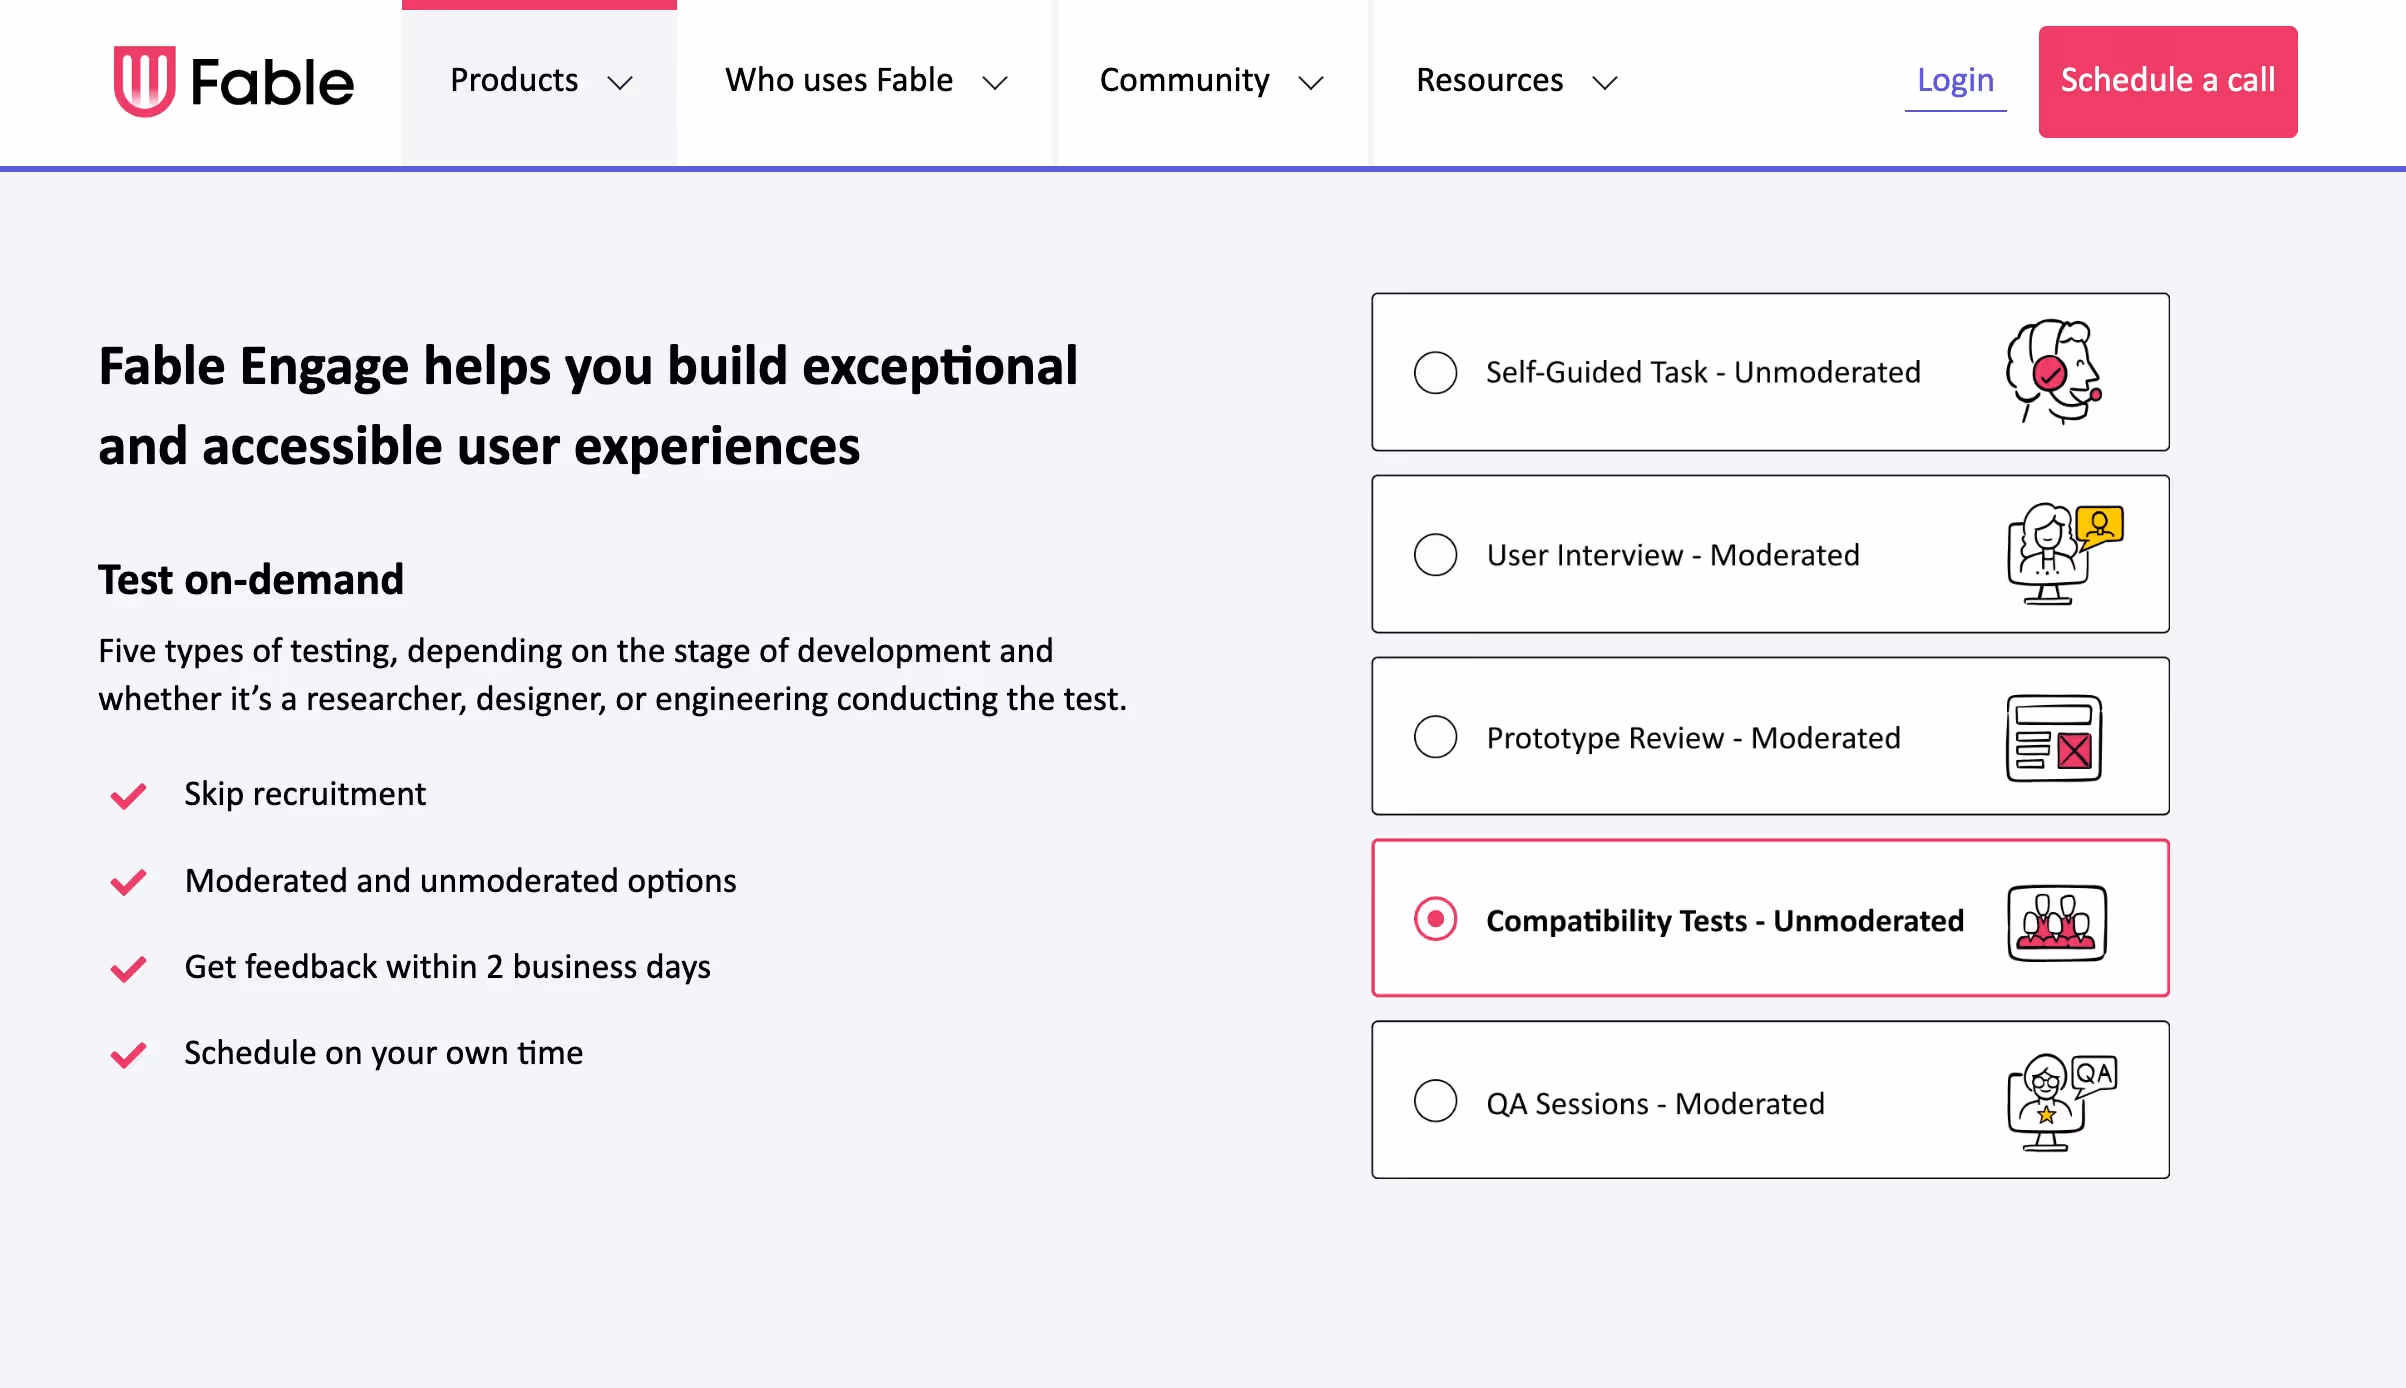Select the Self-Guided Task - Unmoderated radio button
This screenshot has height=1388, width=2406.
(1435, 372)
